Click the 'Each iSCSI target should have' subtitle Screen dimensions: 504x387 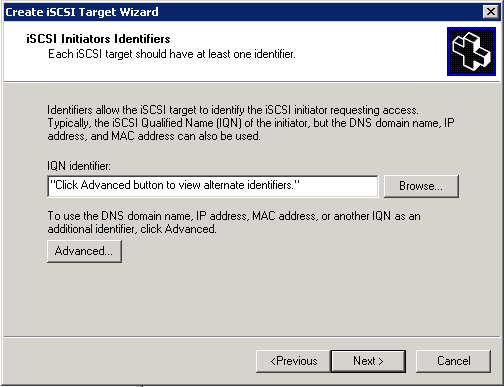172,54
